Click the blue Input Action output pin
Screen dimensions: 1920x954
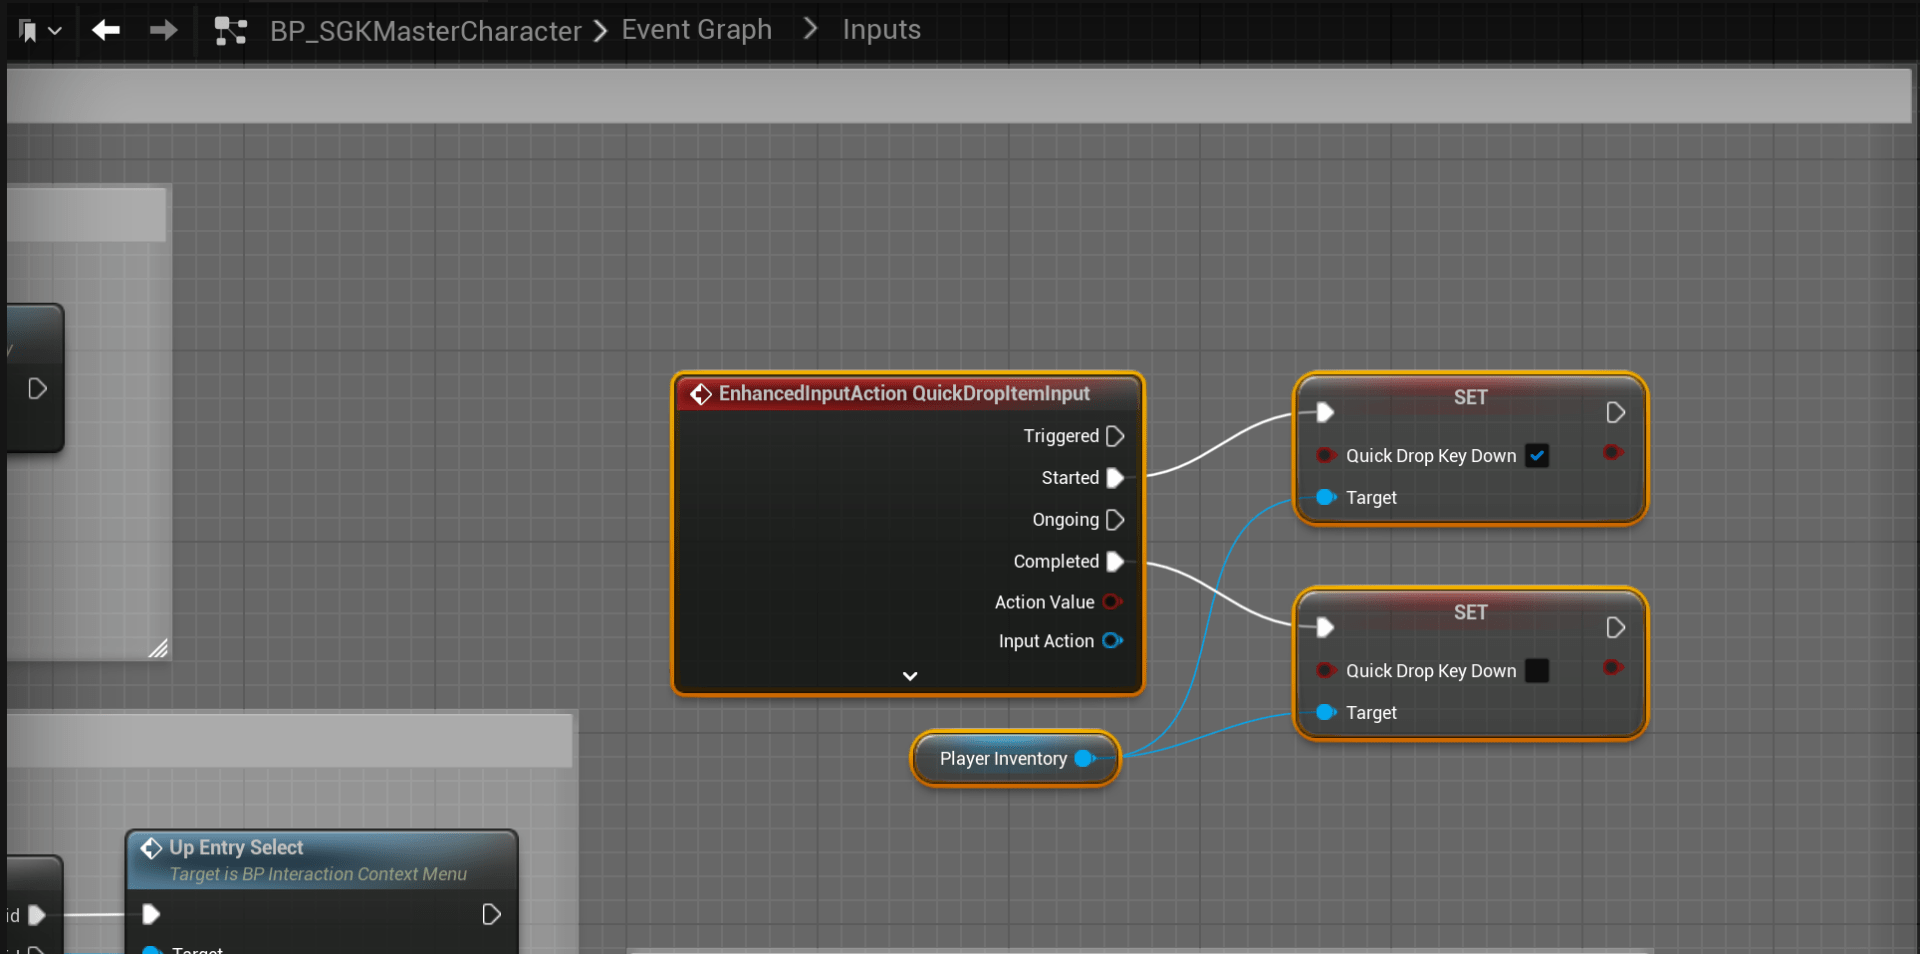1112,641
